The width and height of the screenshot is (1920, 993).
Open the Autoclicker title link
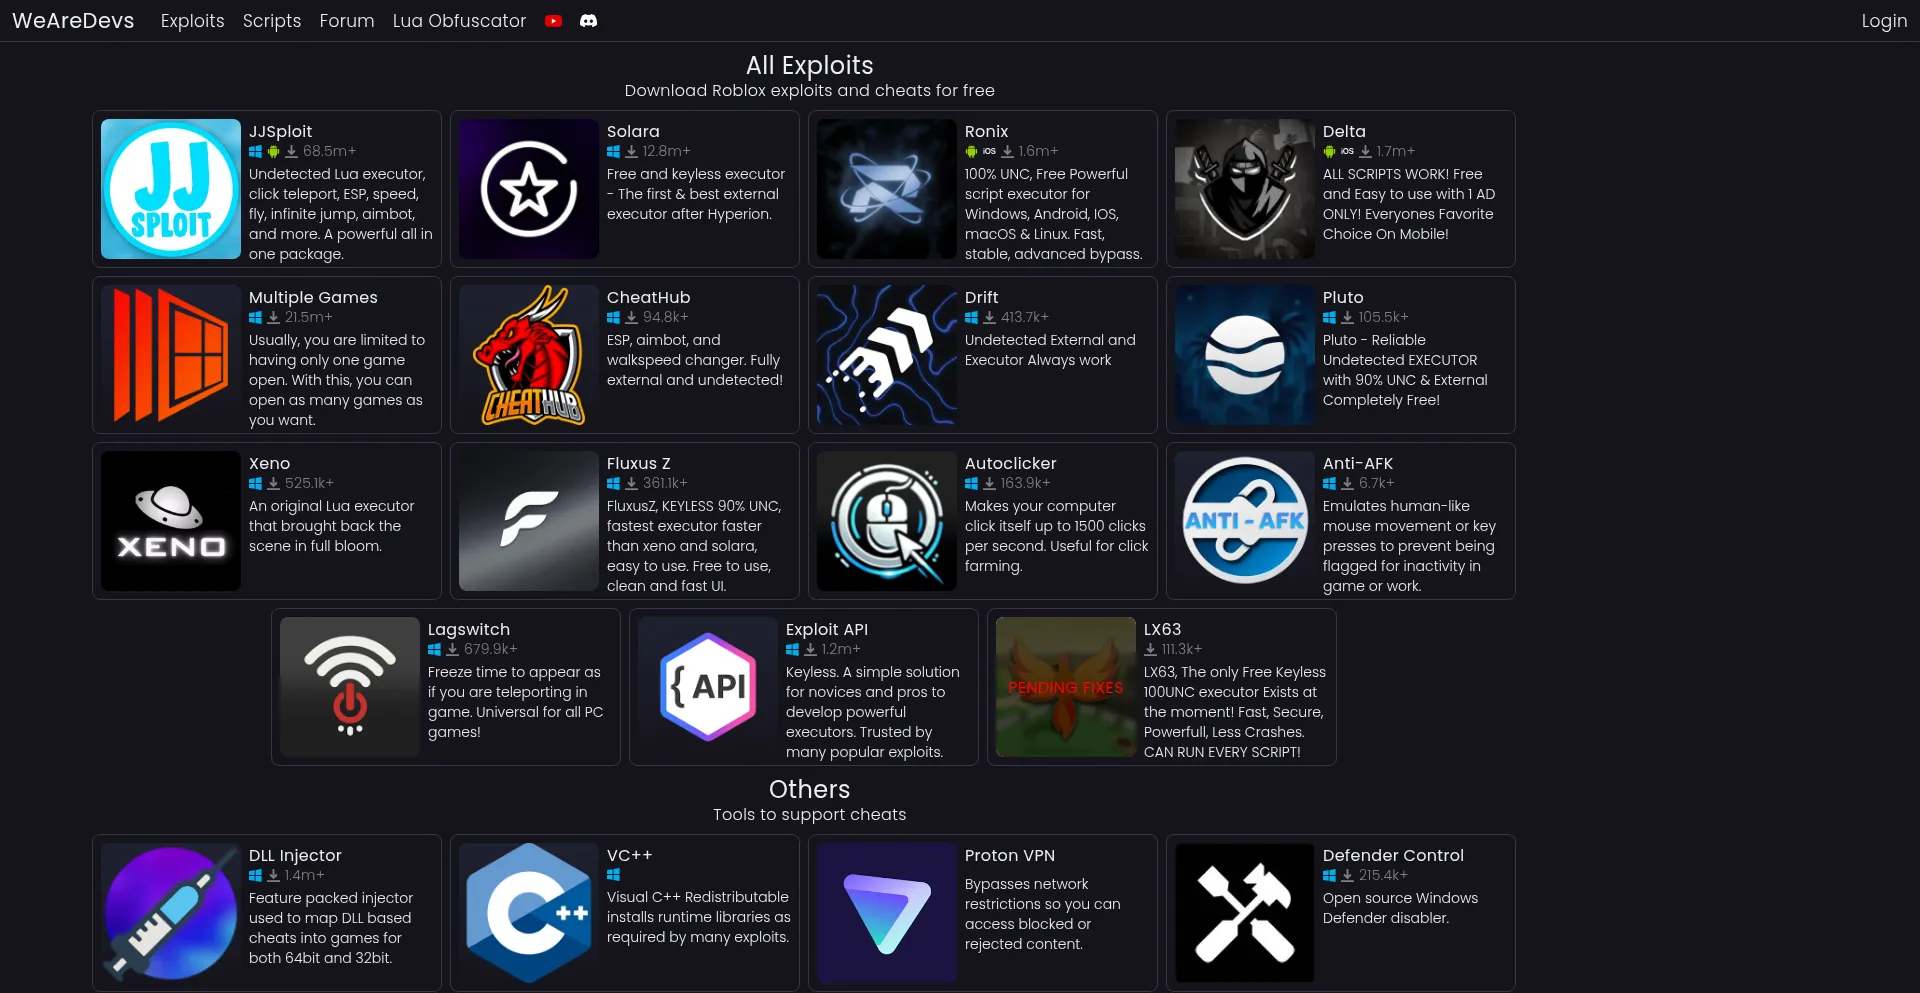click(x=1011, y=463)
